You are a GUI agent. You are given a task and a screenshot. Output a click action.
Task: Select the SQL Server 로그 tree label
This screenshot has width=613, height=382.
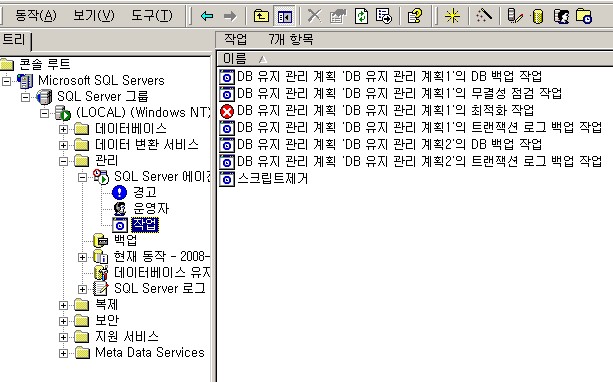point(160,289)
